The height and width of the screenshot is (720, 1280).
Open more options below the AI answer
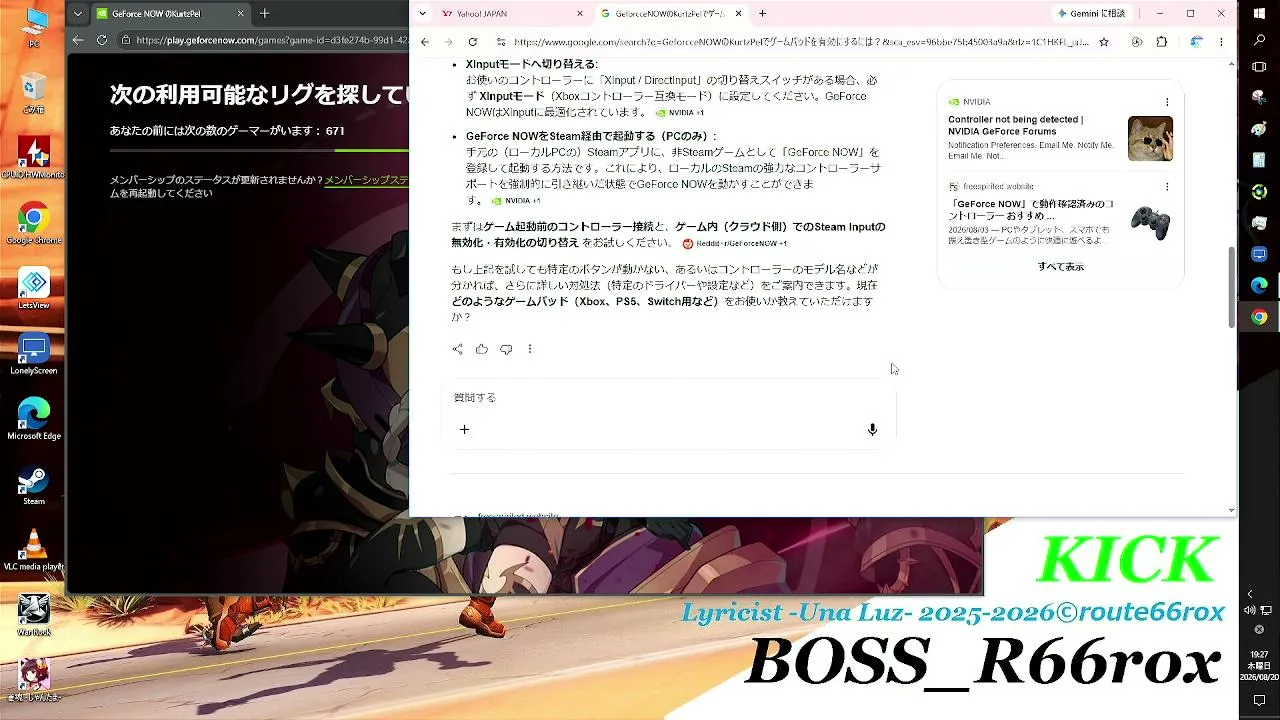pyautogui.click(x=530, y=349)
